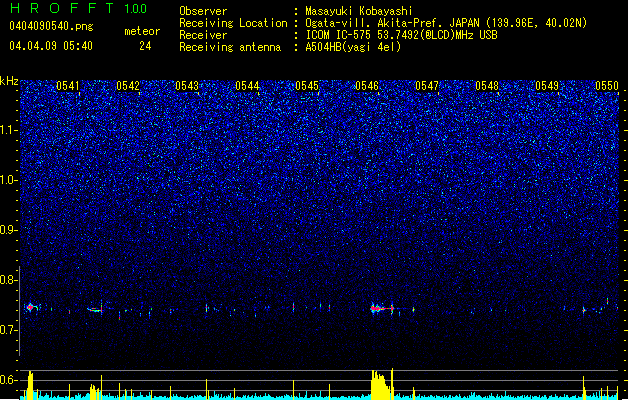Viewport: 629px width, 400px height.
Task: Click the Receiving Location label
Action: (233, 23)
